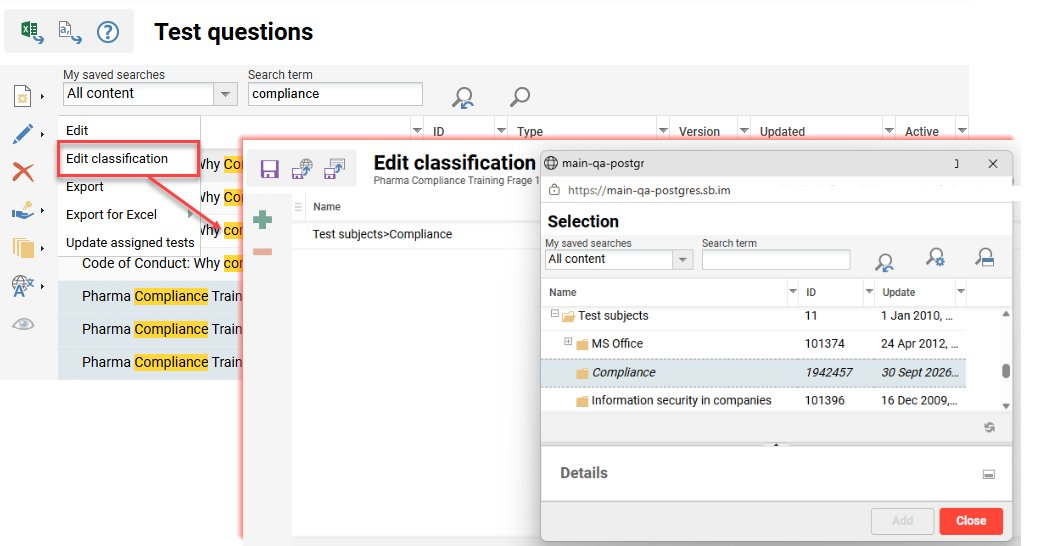Click the text export icon beside the Excel icon
This screenshot has width=1042, height=546.
(x=70, y=32)
